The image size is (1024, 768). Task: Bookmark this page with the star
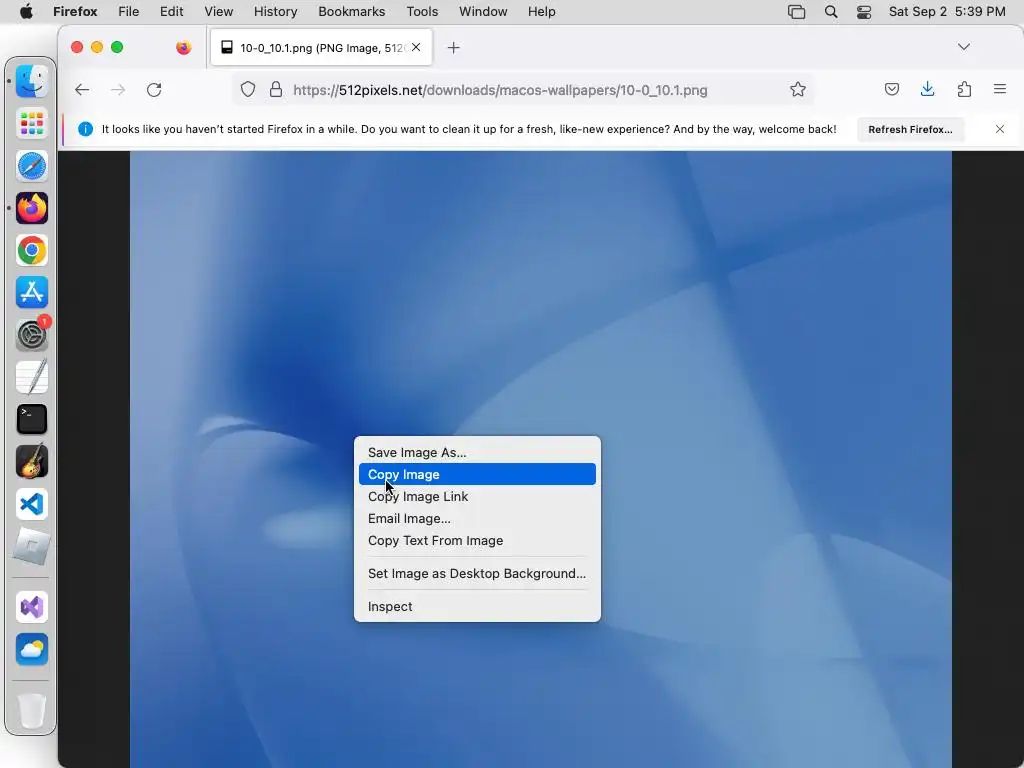click(797, 89)
